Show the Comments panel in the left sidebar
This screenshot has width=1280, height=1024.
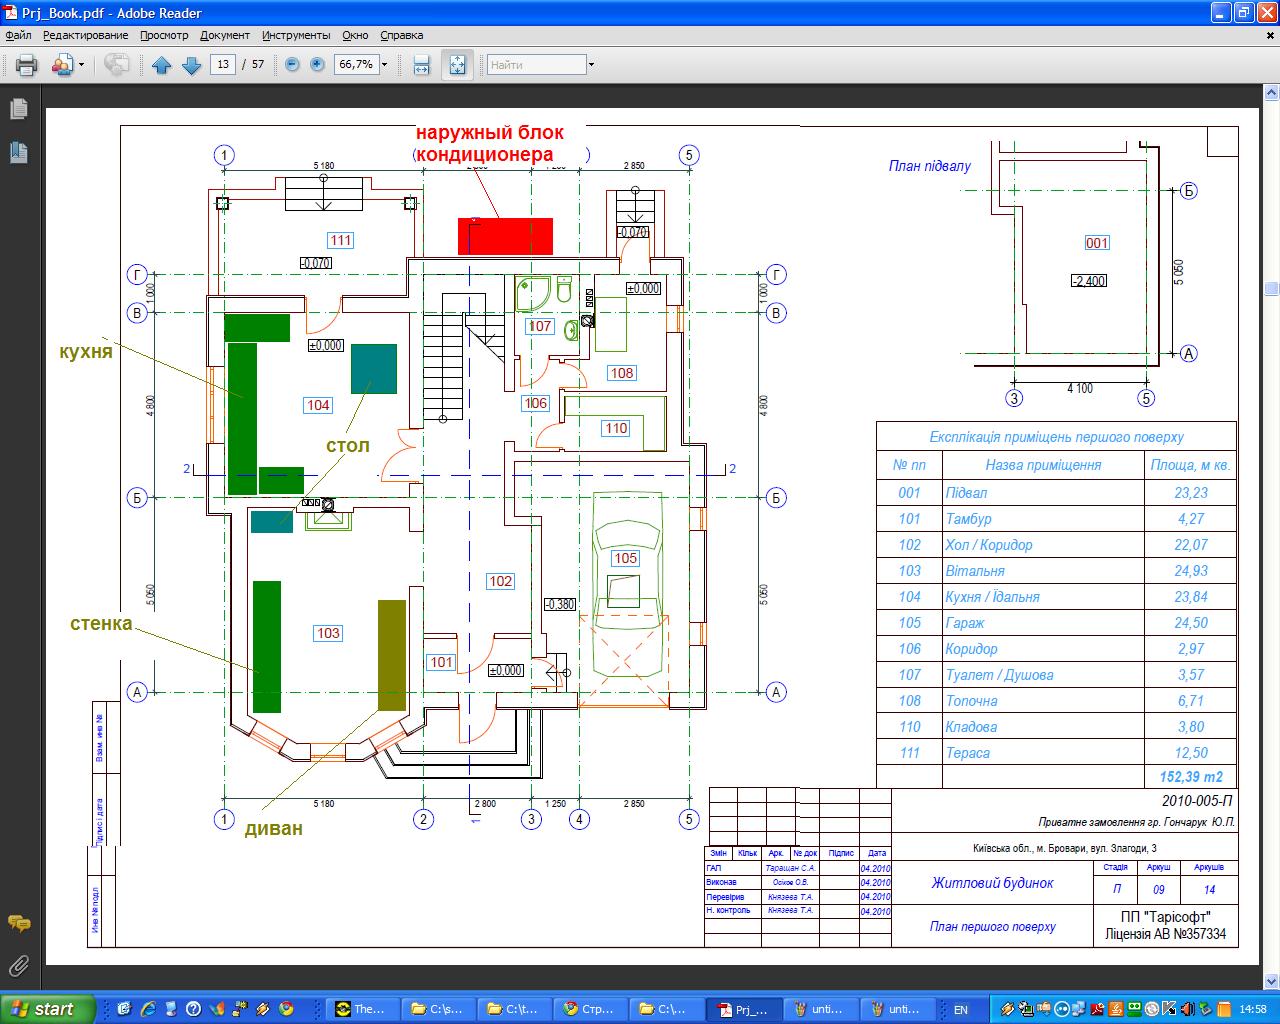[x=18, y=923]
